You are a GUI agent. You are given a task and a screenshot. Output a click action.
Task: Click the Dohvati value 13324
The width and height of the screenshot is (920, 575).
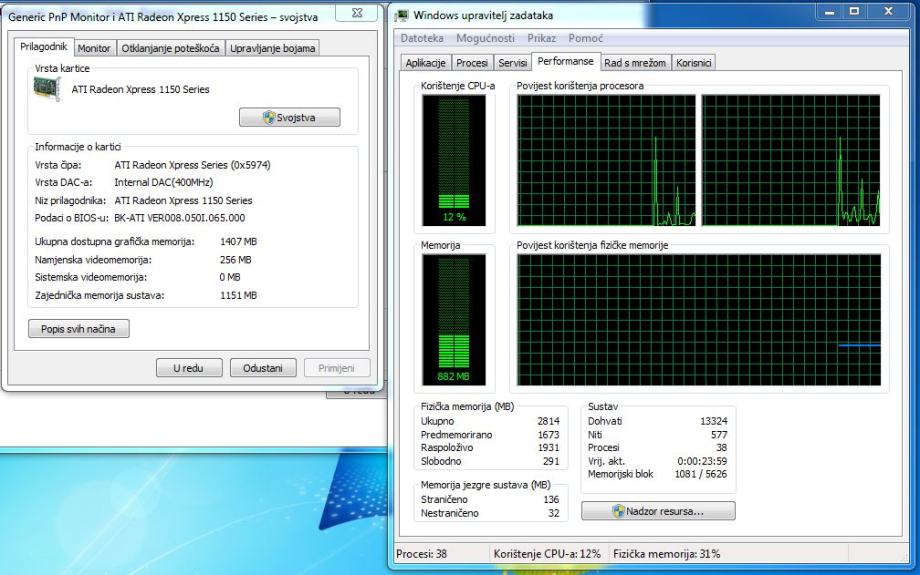tap(713, 421)
